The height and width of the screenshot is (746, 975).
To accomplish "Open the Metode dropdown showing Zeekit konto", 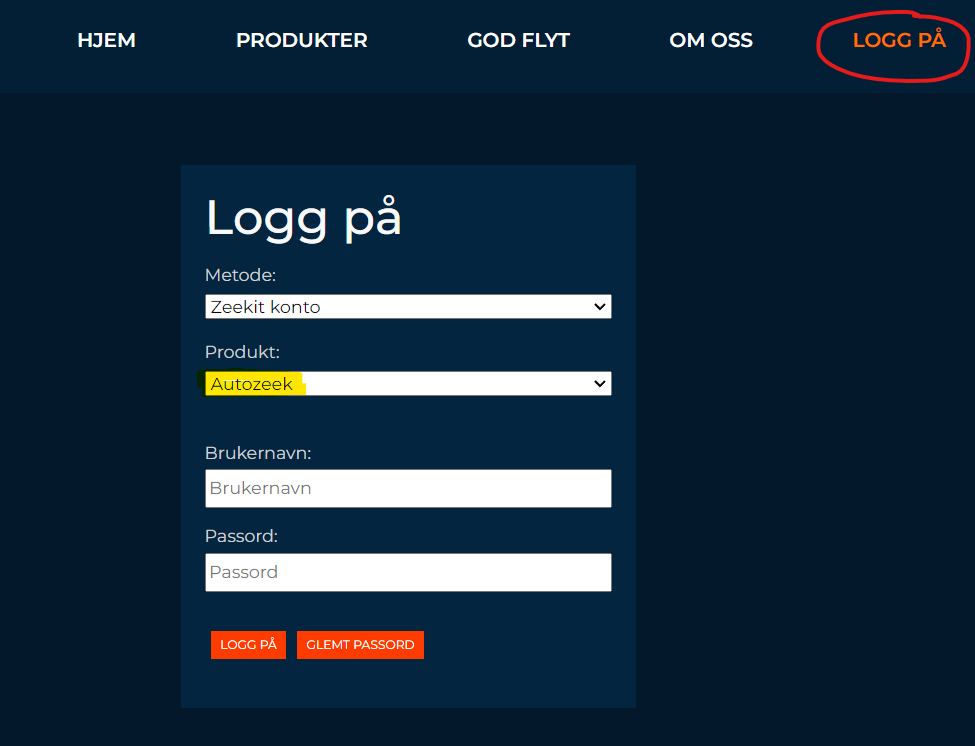I will coord(408,306).
